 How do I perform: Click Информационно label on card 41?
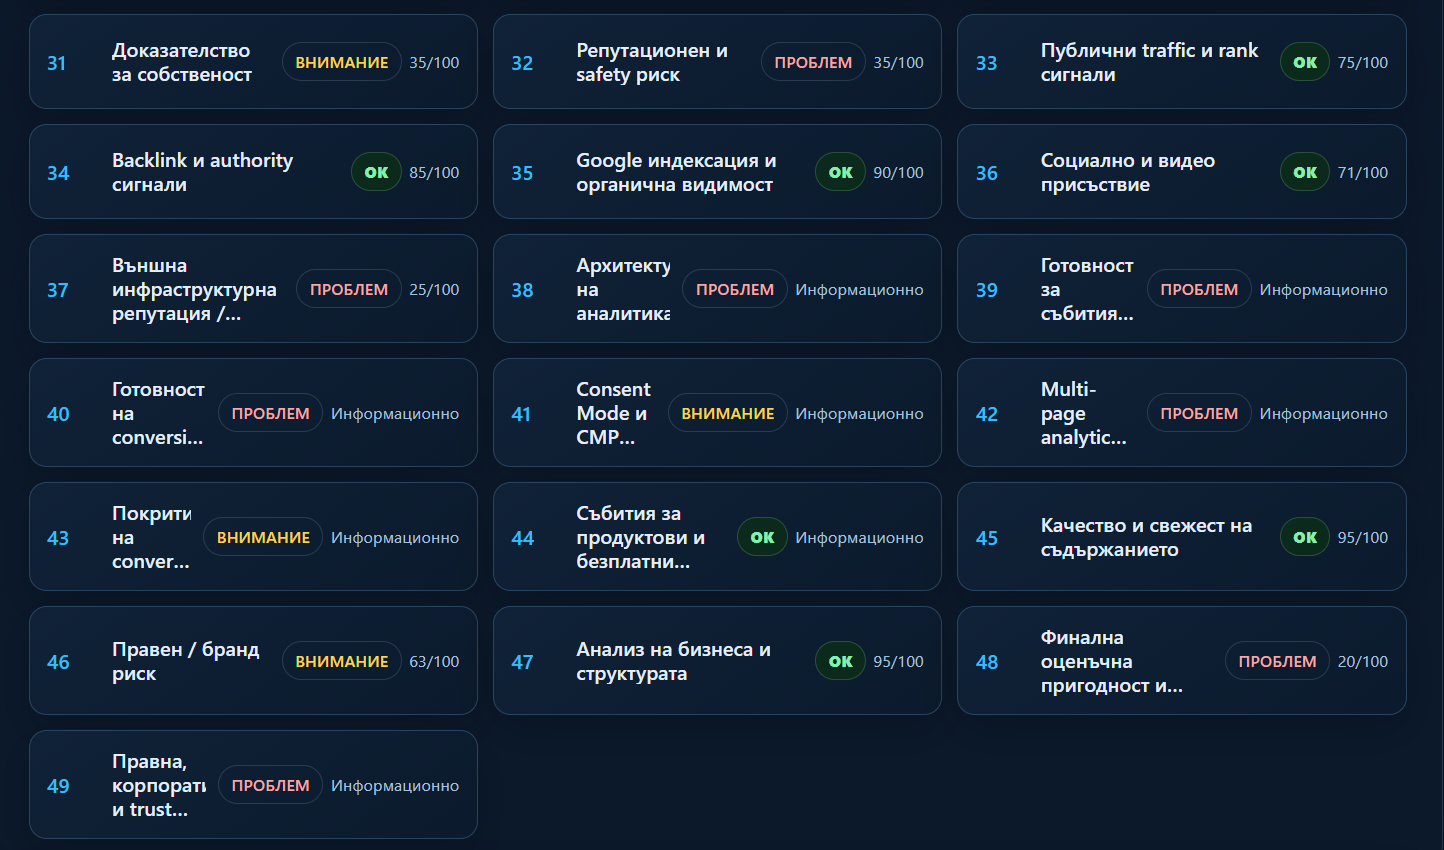pos(859,413)
